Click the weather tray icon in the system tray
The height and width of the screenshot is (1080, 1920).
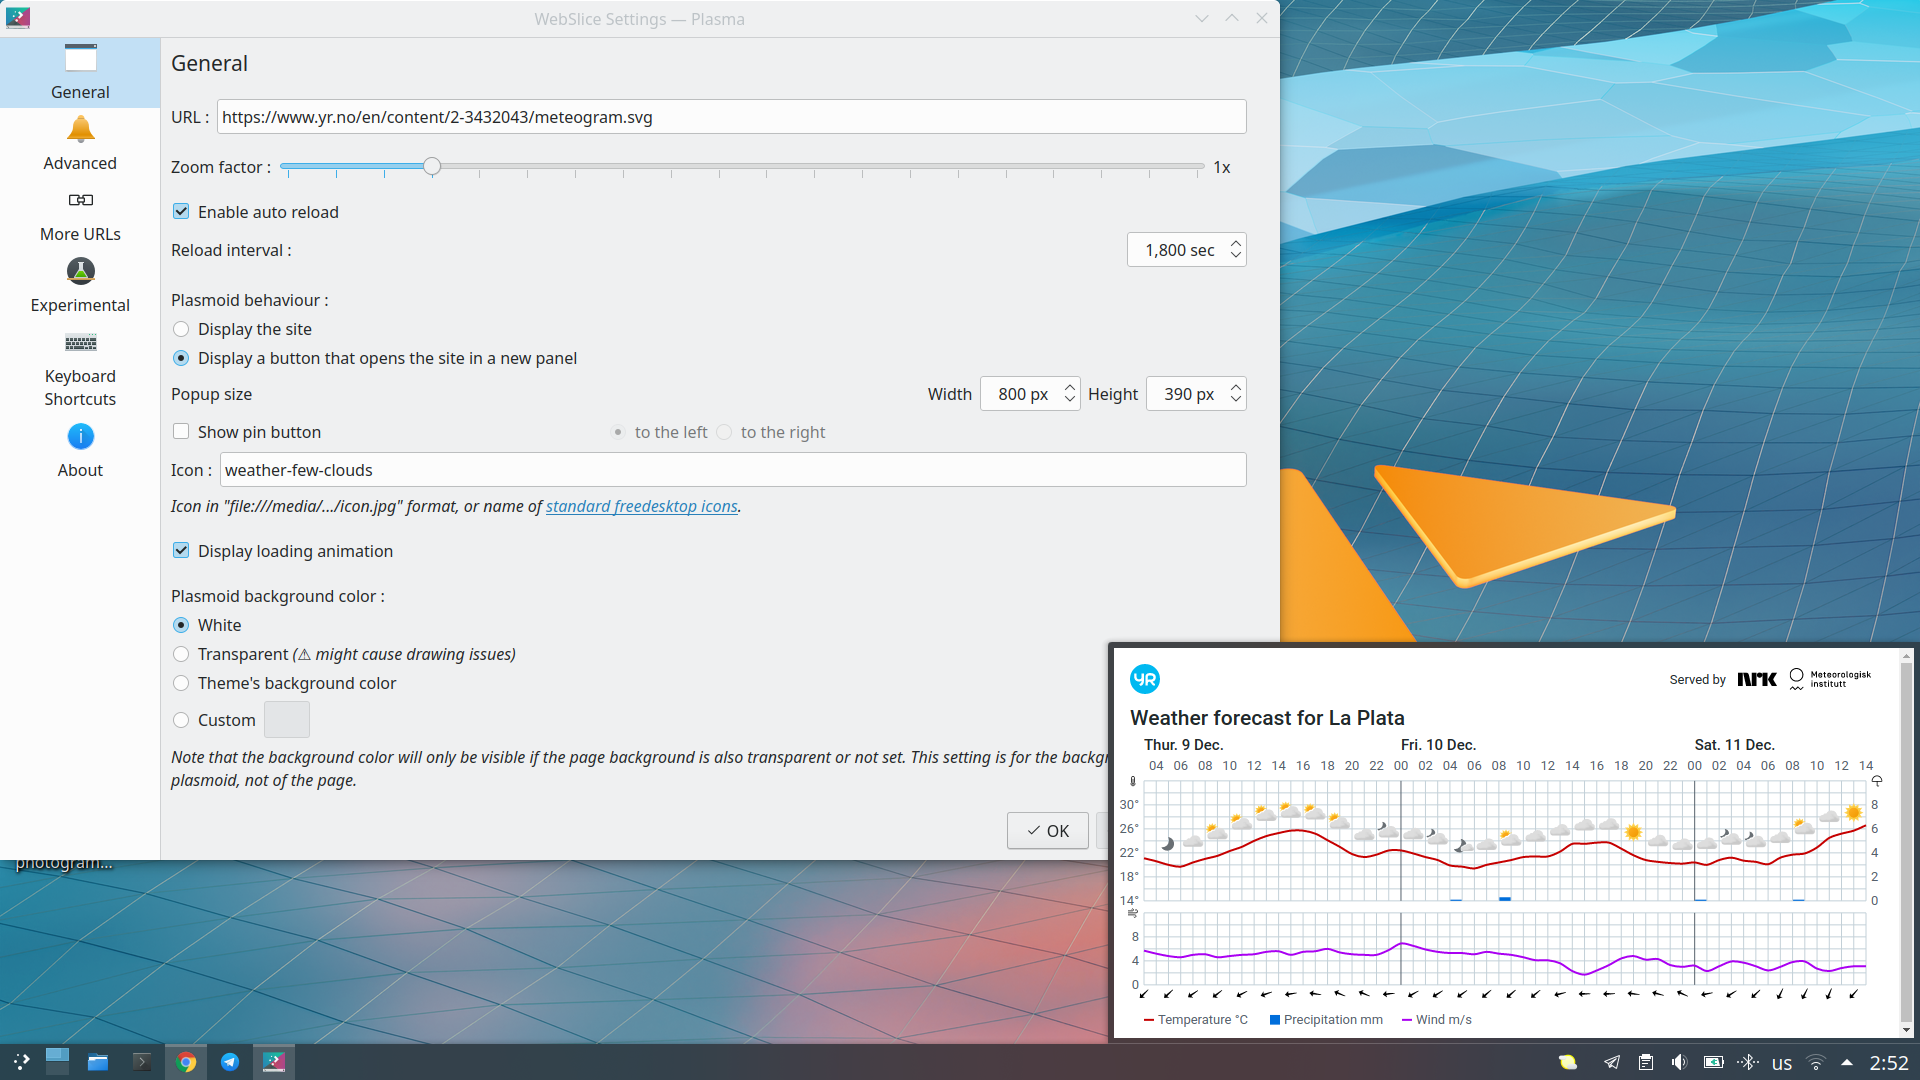(1568, 1062)
